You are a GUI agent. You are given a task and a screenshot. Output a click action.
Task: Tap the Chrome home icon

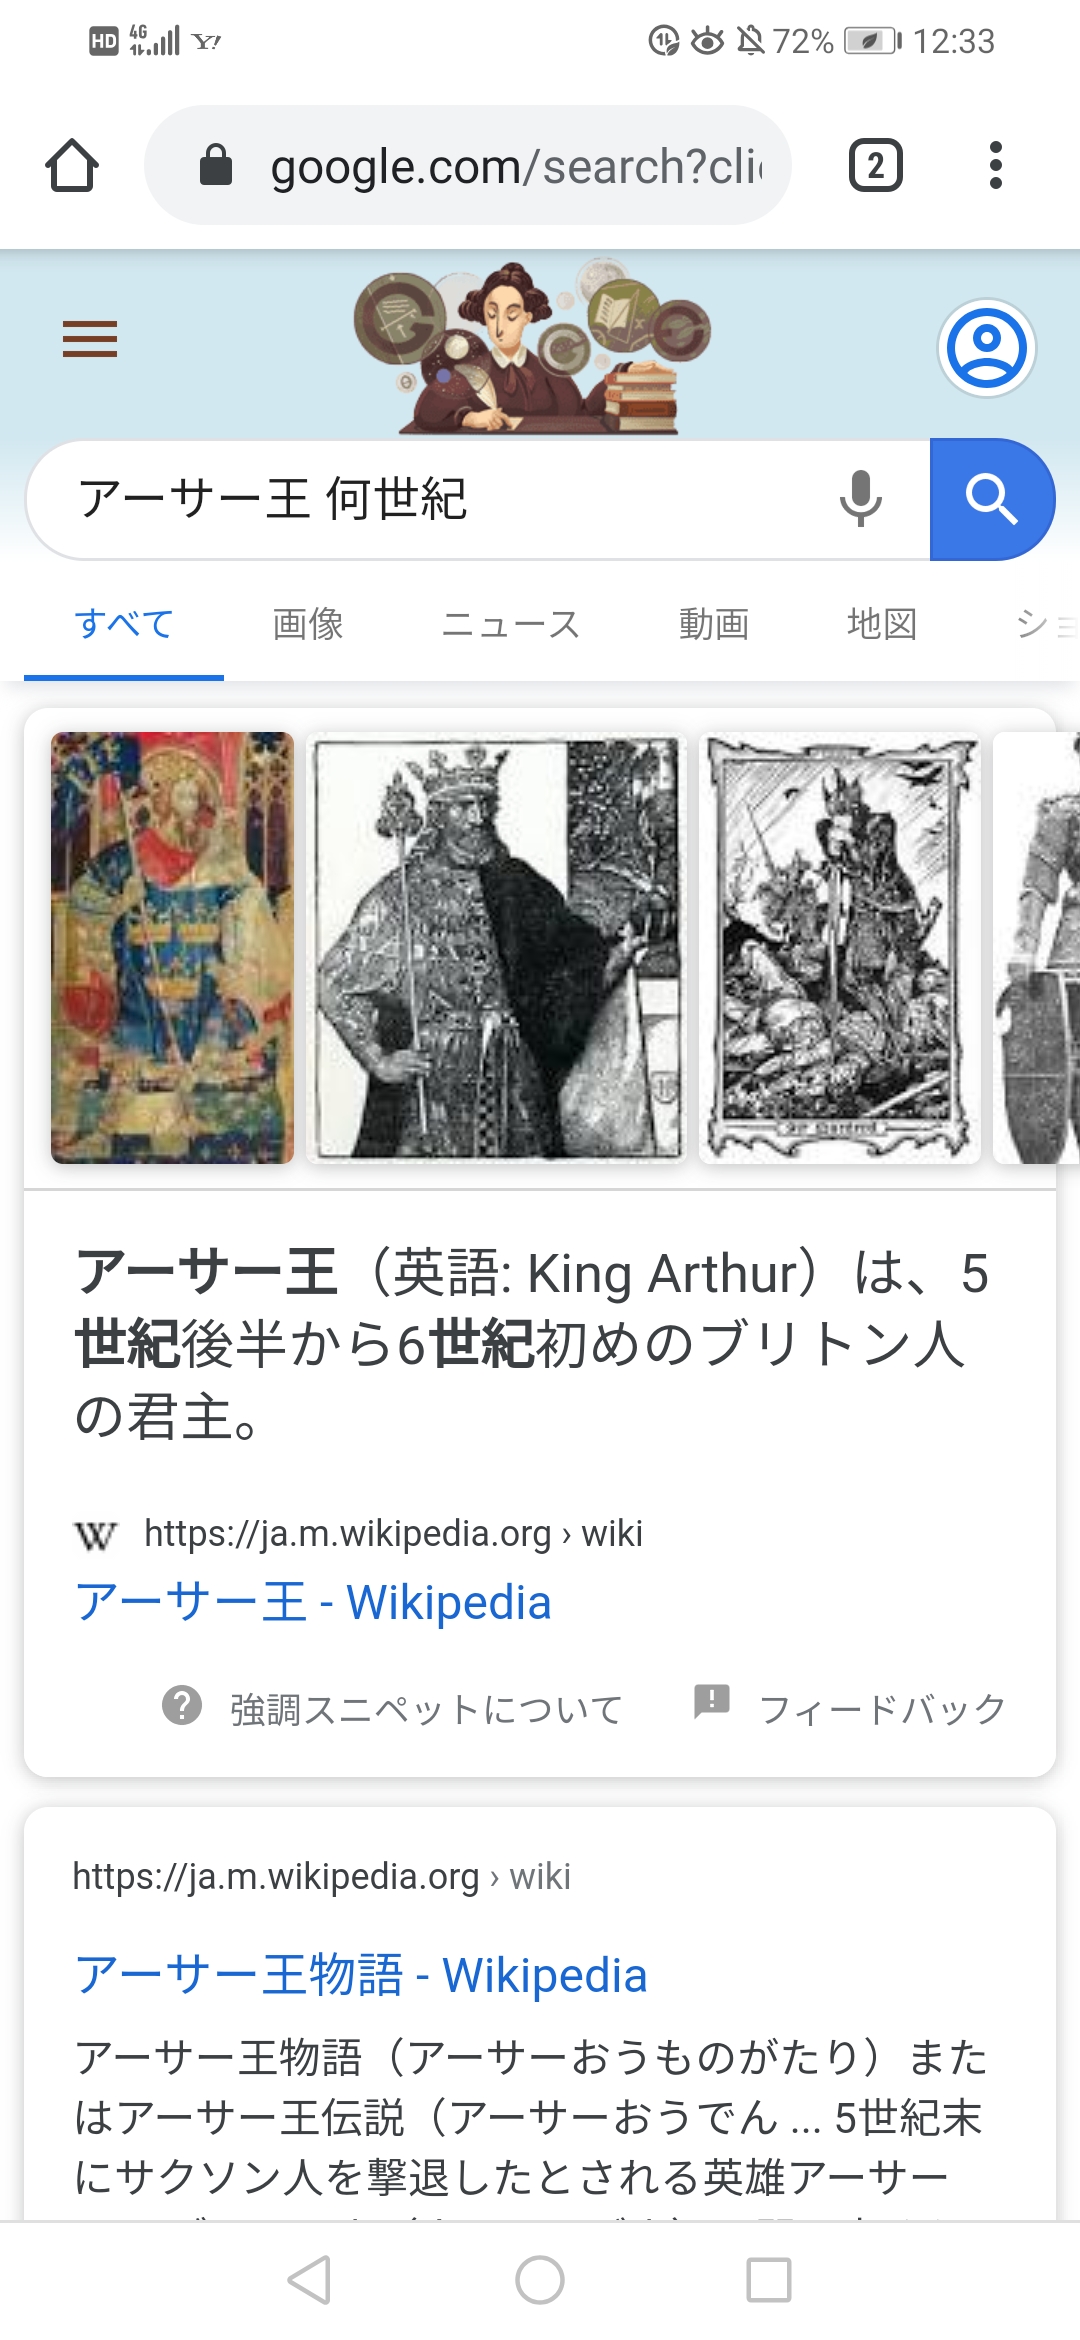[72, 165]
